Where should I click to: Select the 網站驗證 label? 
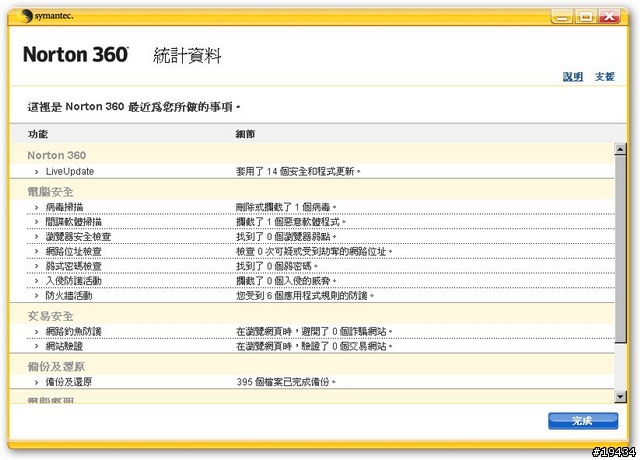[64, 346]
